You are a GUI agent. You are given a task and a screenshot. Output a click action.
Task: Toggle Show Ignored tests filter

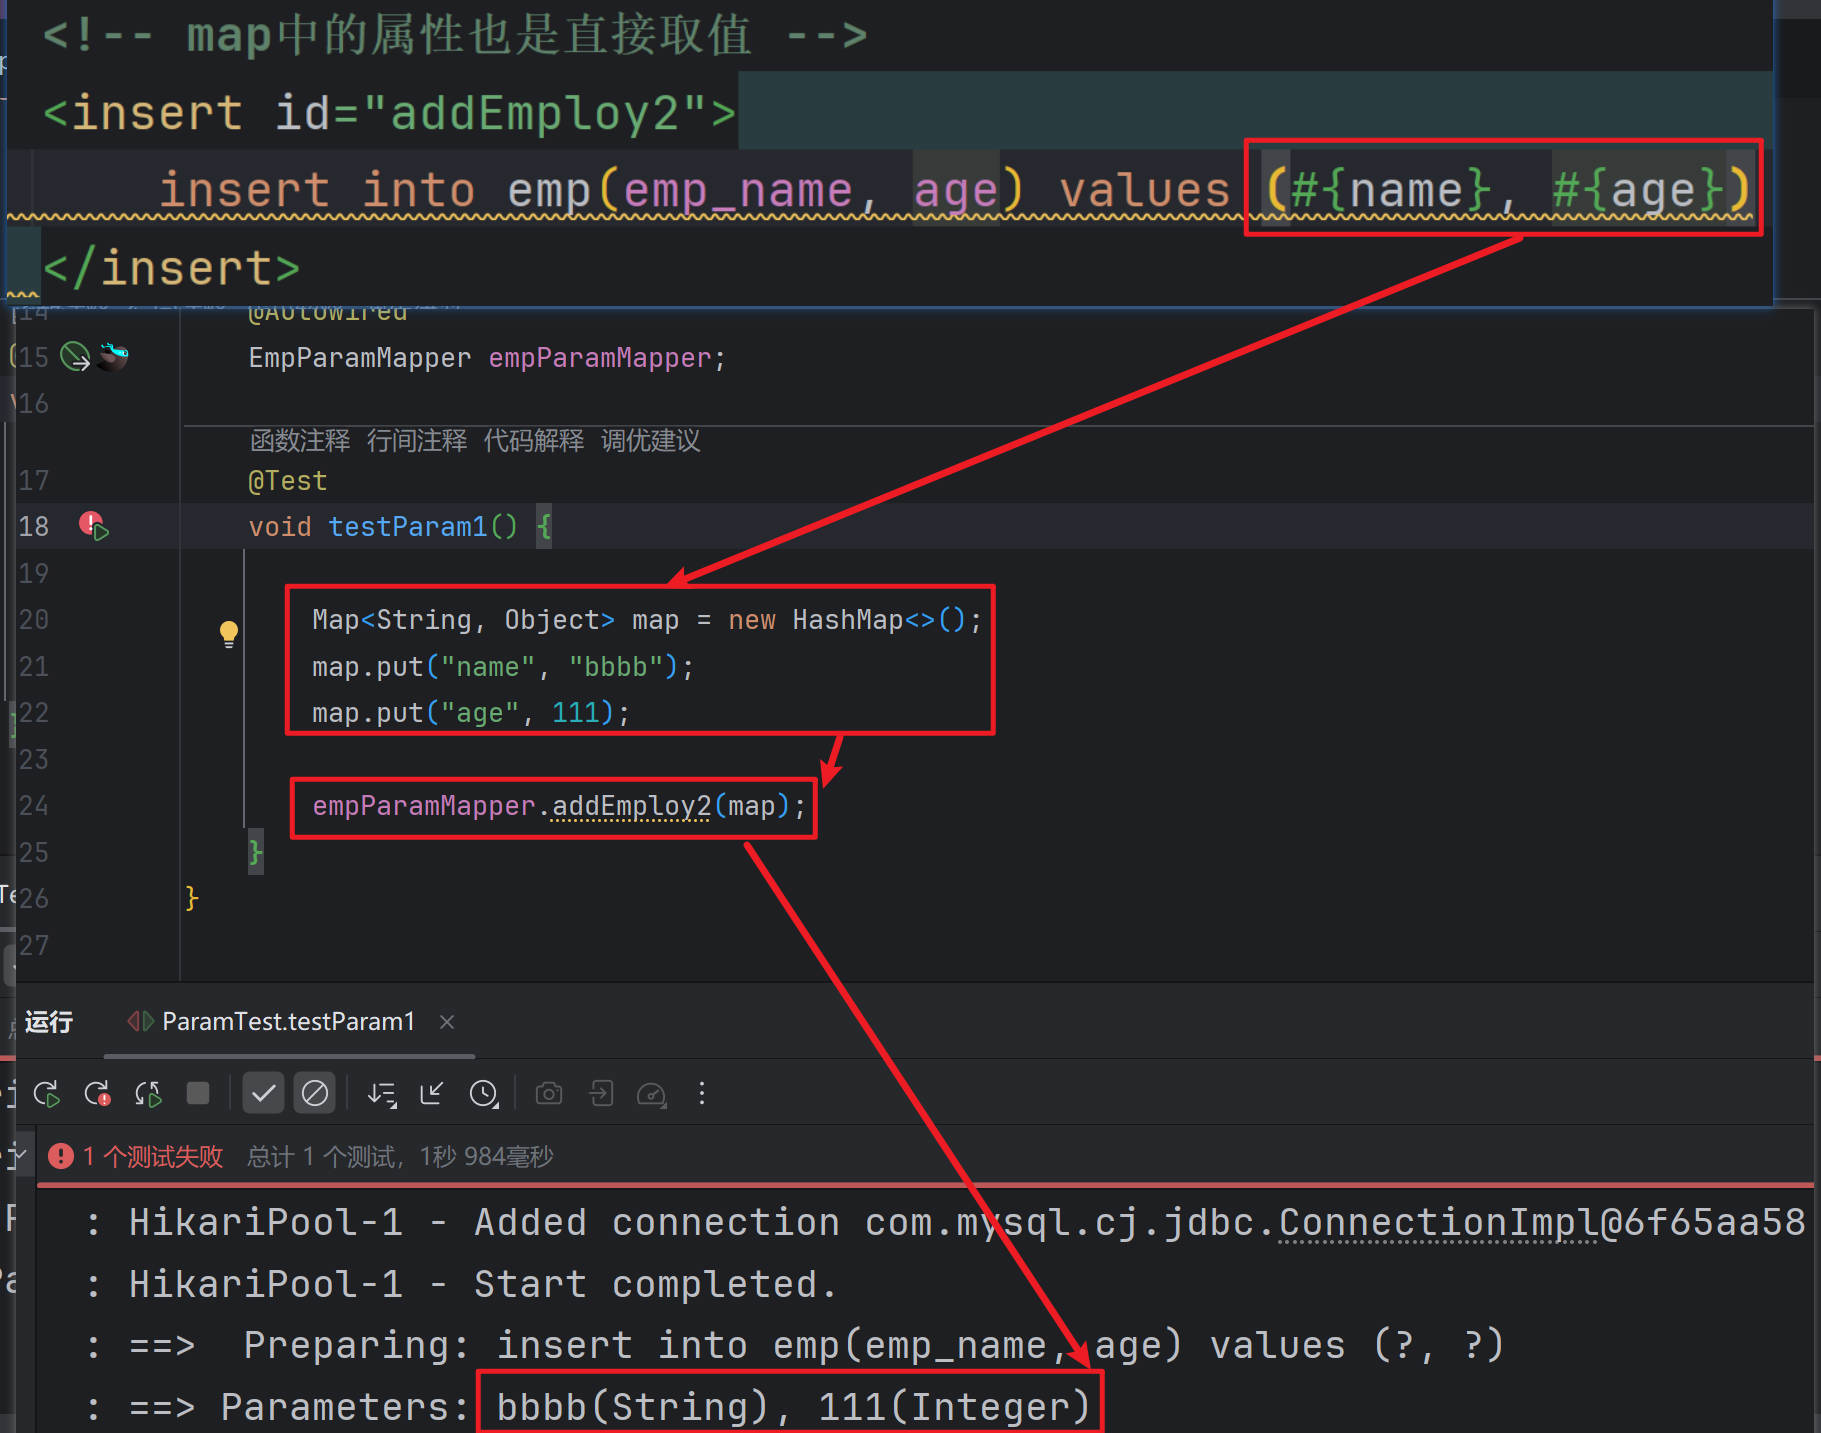(314, 1094)
